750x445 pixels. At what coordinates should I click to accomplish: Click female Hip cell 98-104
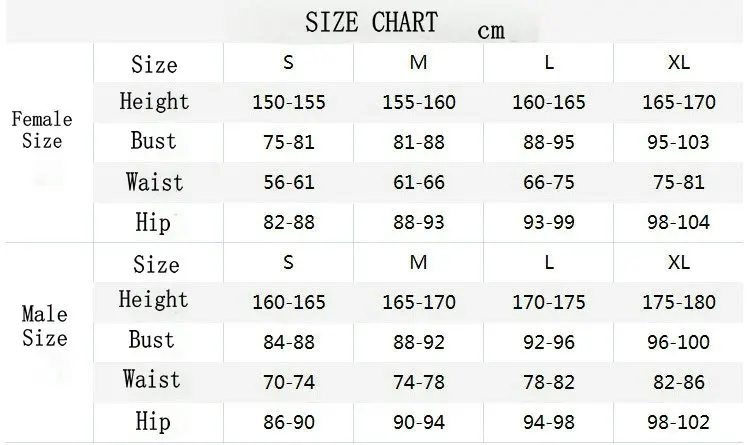click(678, 222)
